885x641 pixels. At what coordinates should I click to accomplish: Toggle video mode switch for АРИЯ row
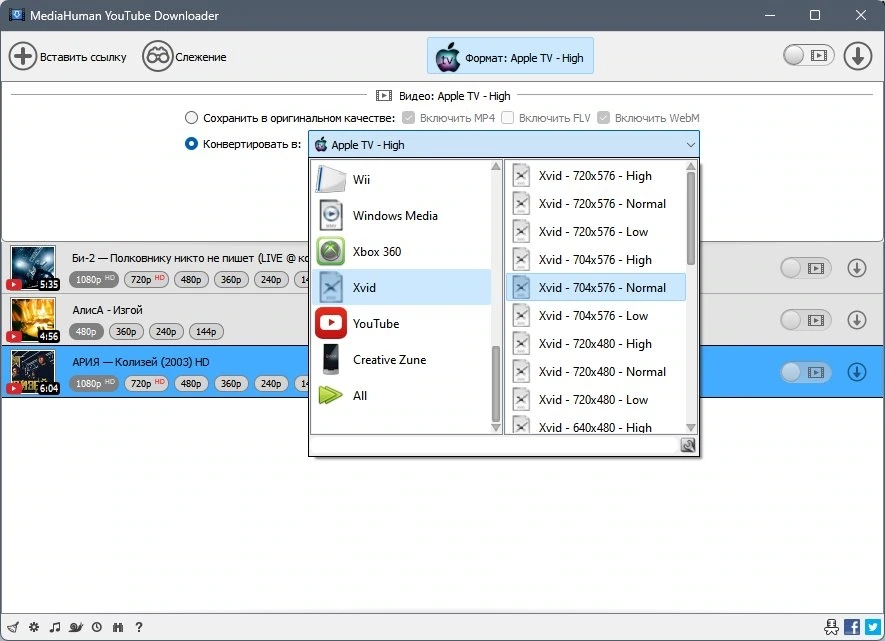click(x=806, y=372)
